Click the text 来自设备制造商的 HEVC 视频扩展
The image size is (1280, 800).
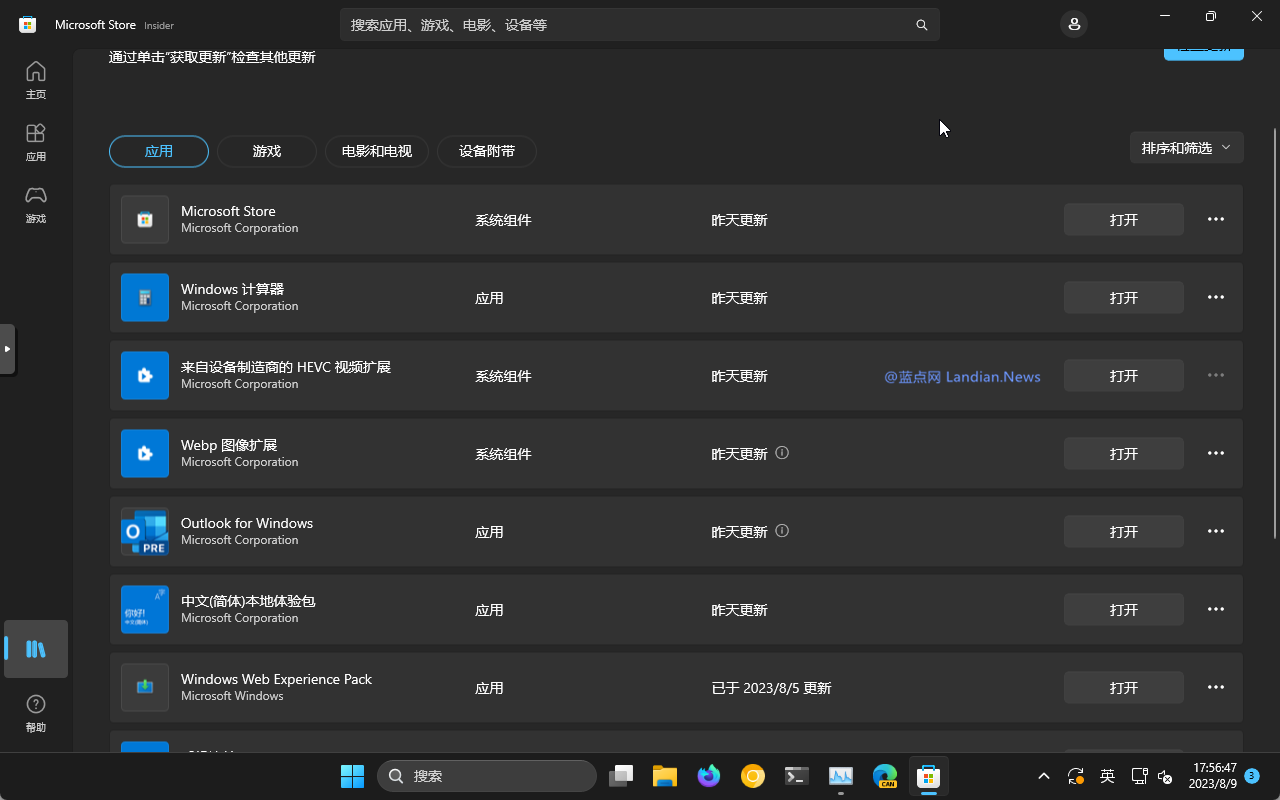click(286, 367)
